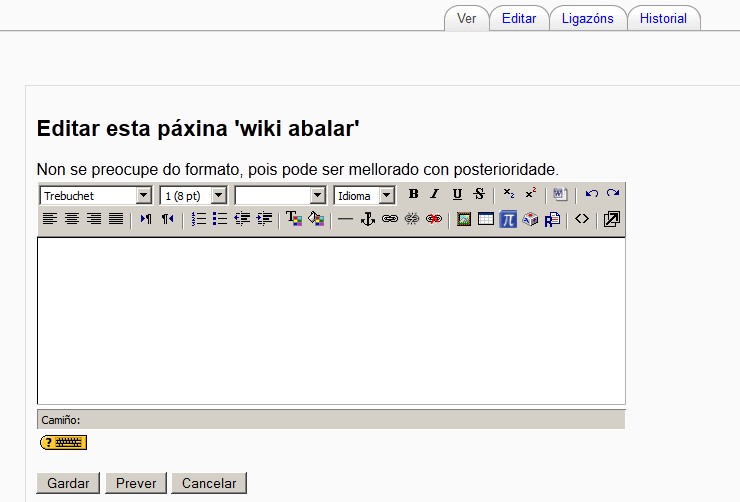
Task: Open the Ligazóns tab
Action: [588, 18]
